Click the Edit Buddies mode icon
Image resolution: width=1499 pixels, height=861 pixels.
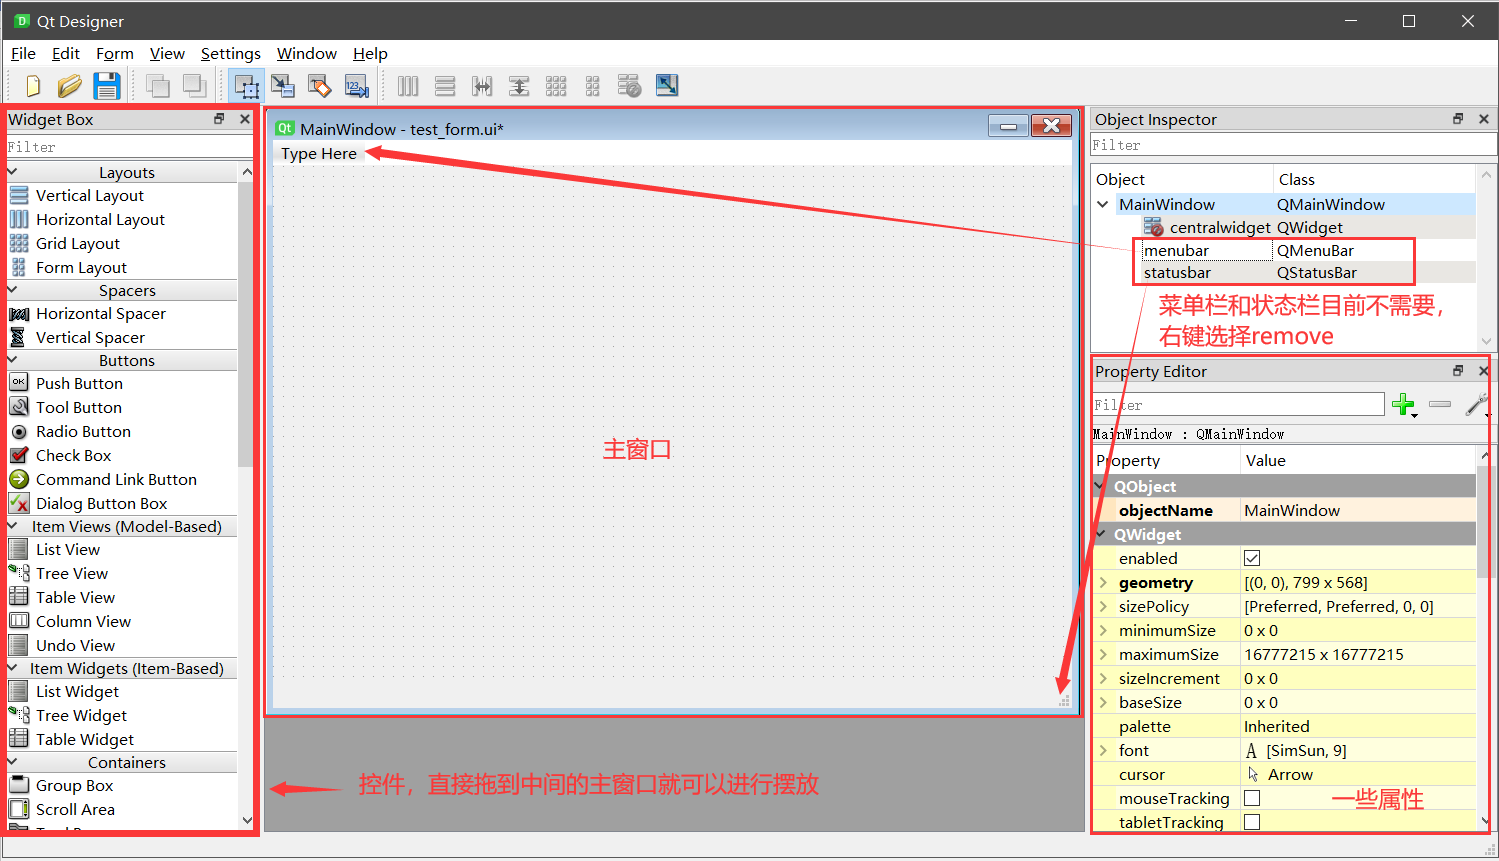[x=319, y=86]
